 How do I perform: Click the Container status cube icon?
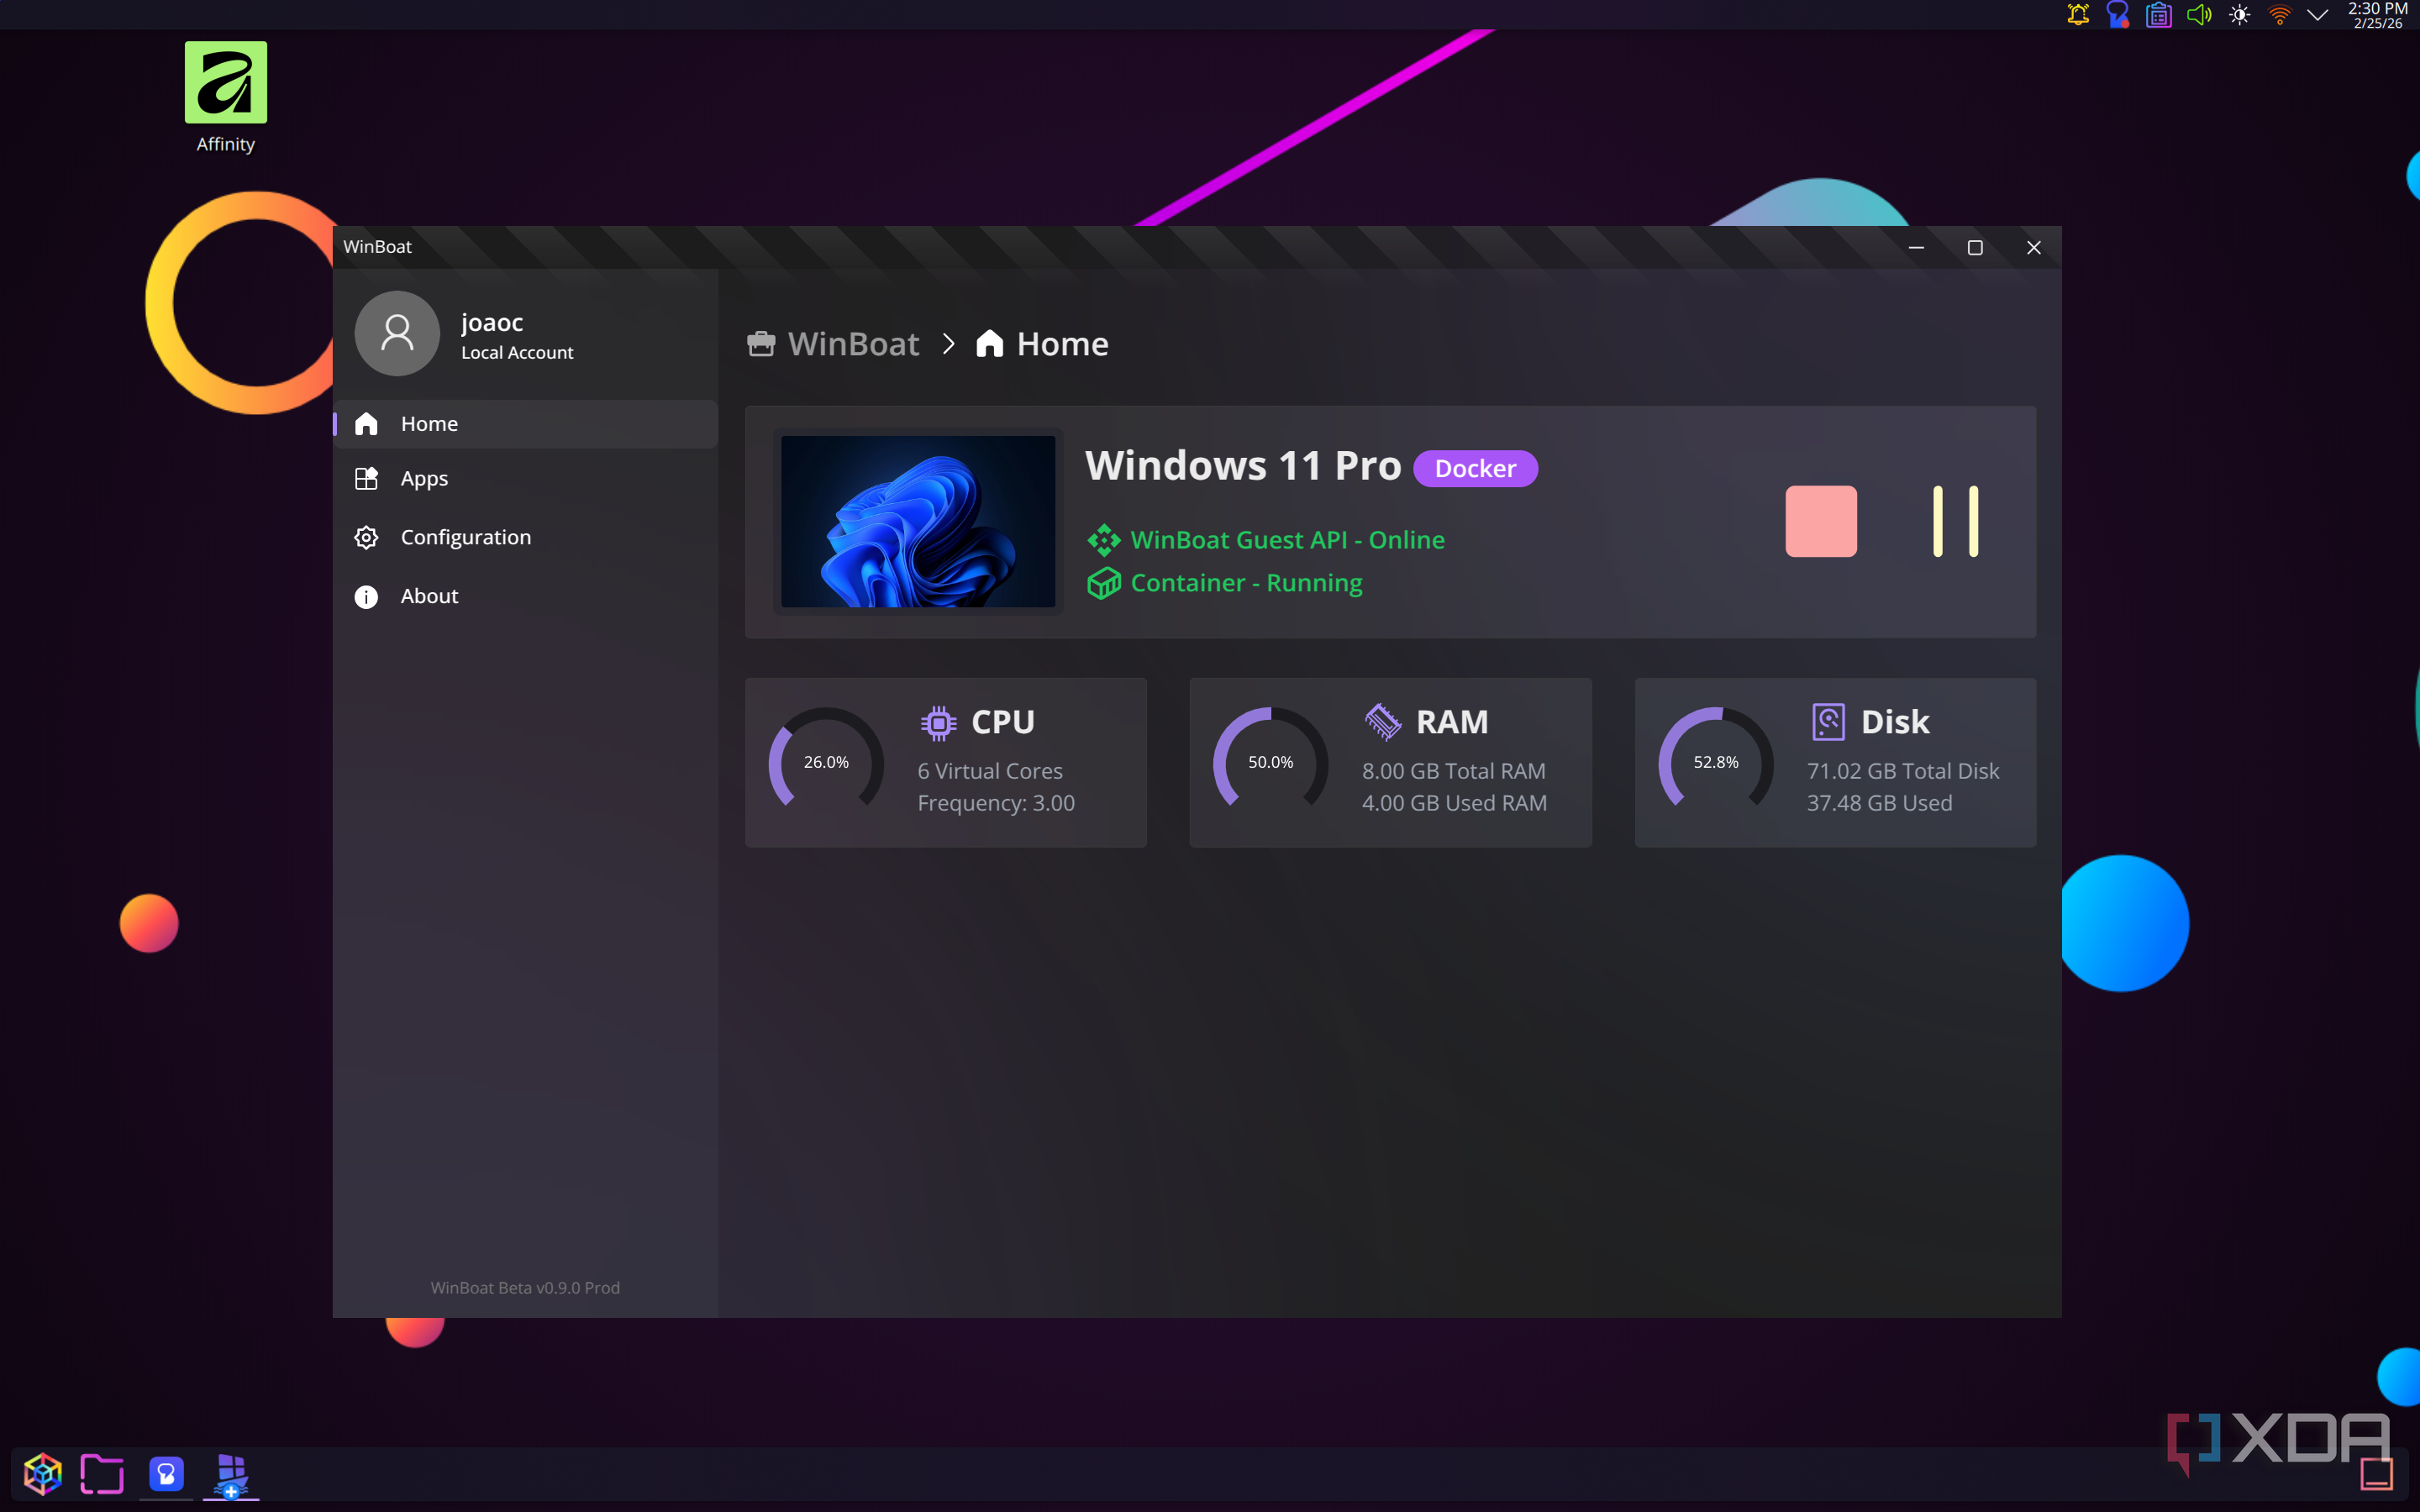(x=1104, y=583)
